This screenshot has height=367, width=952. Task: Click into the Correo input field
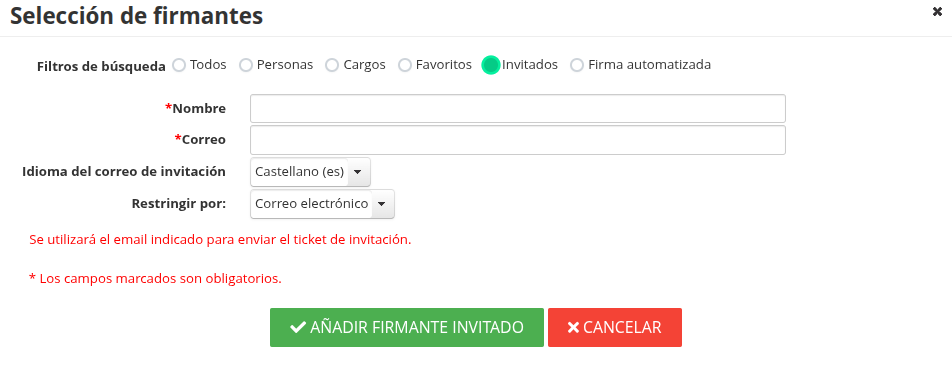tap(518, 140)
